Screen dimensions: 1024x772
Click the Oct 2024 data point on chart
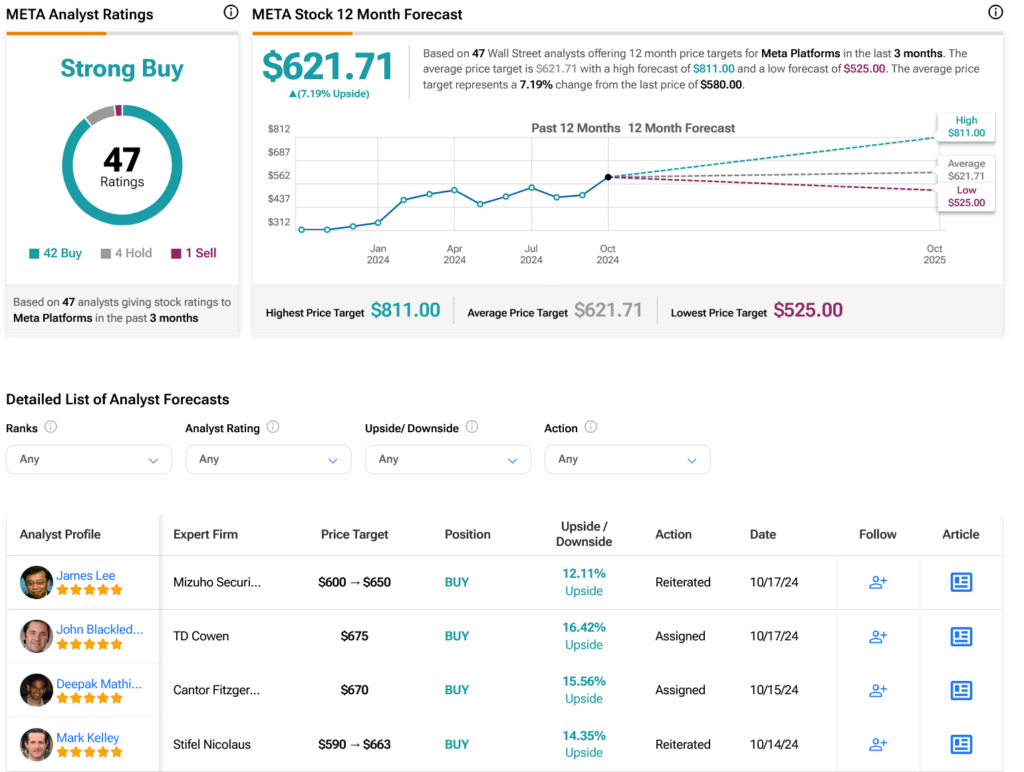[x=608, y=177]
